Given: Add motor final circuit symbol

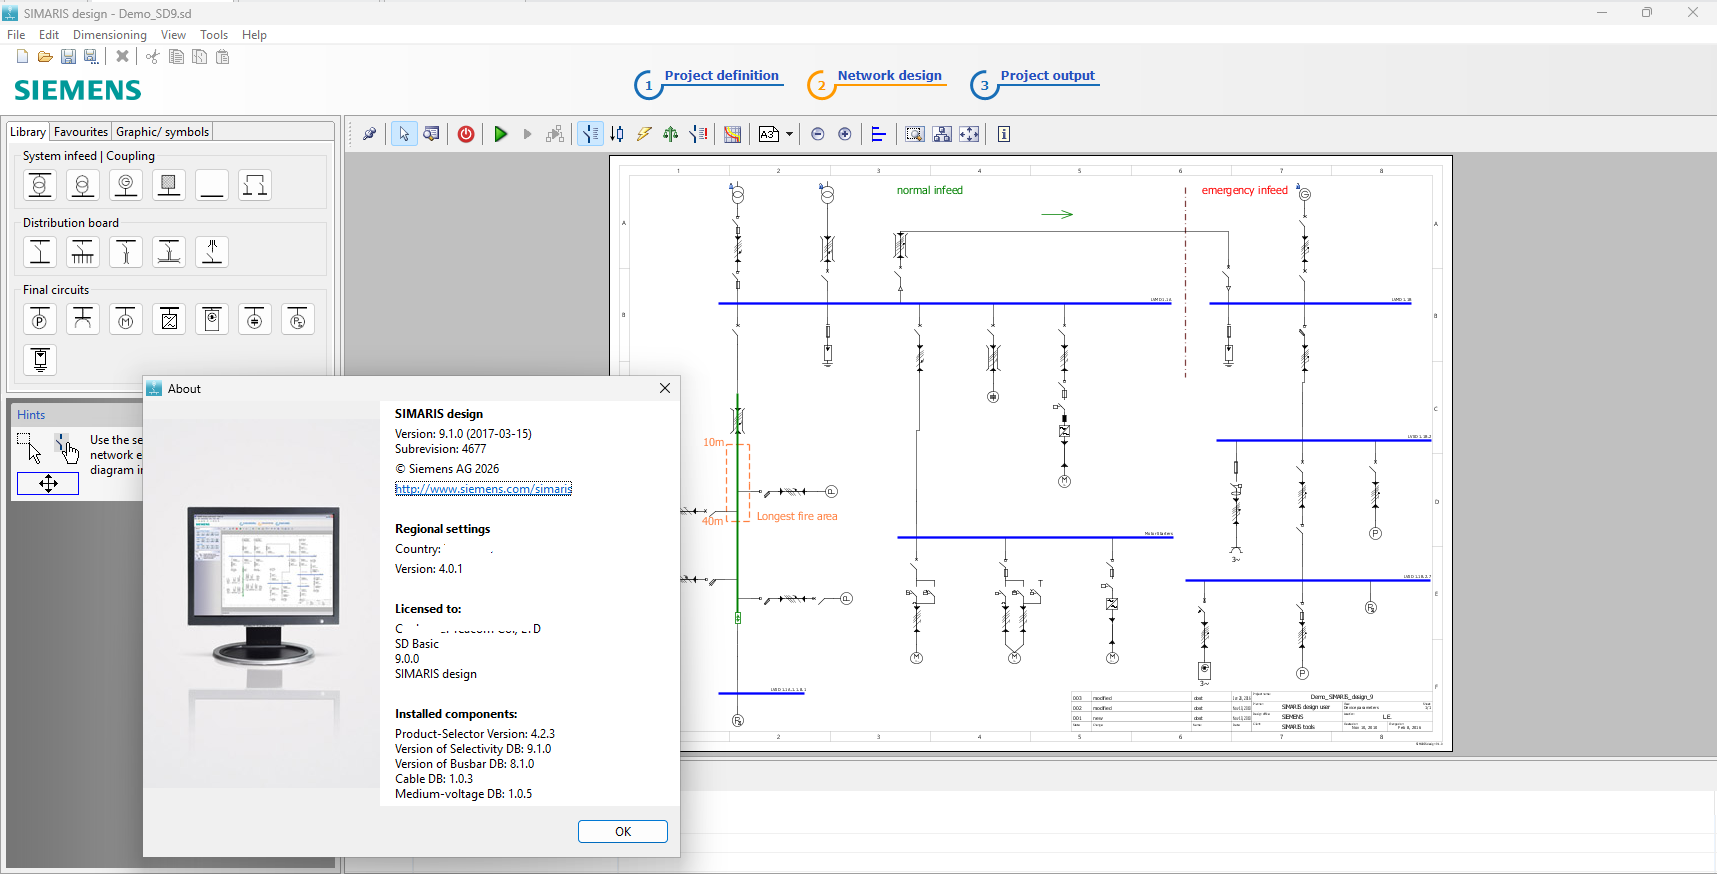Looking at the screenshot, I should (x=126, y=319).
